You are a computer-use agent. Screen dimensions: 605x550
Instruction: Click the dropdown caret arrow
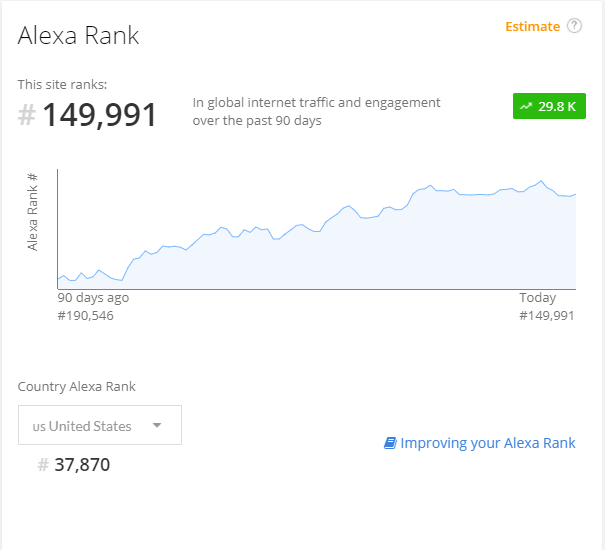pyautogui.click(x=157, y=425)
